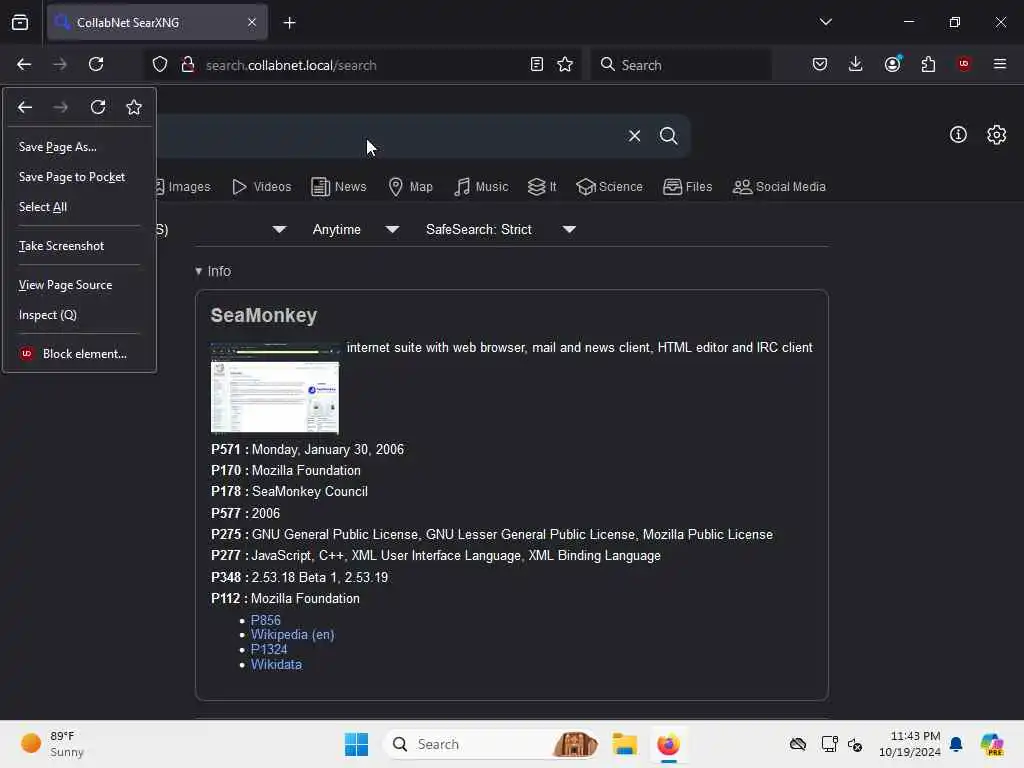Choose View Page Source

[79, 285]
